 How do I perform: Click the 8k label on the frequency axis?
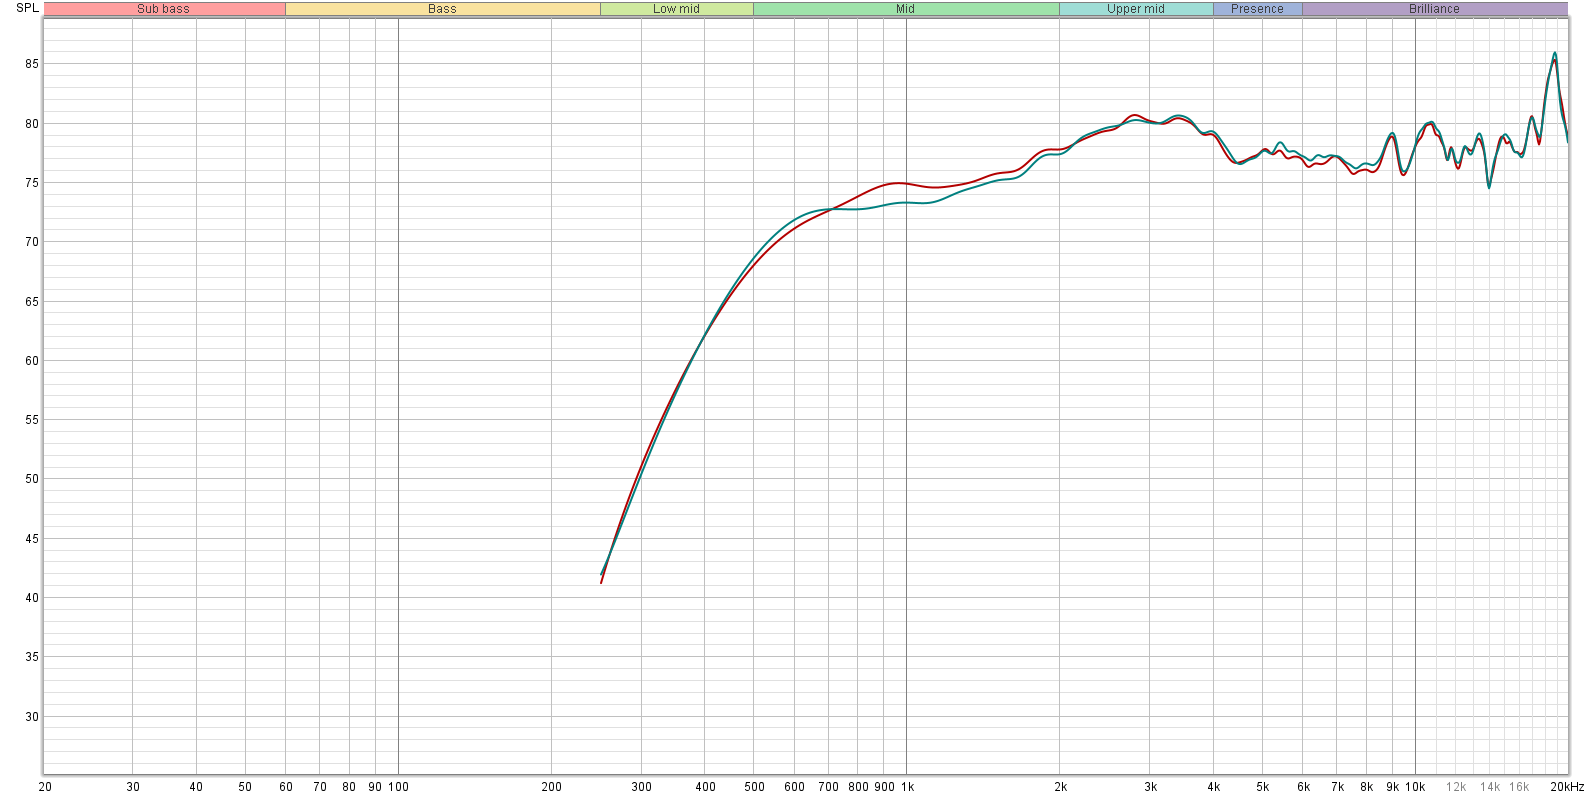[x=1366, y=787]
